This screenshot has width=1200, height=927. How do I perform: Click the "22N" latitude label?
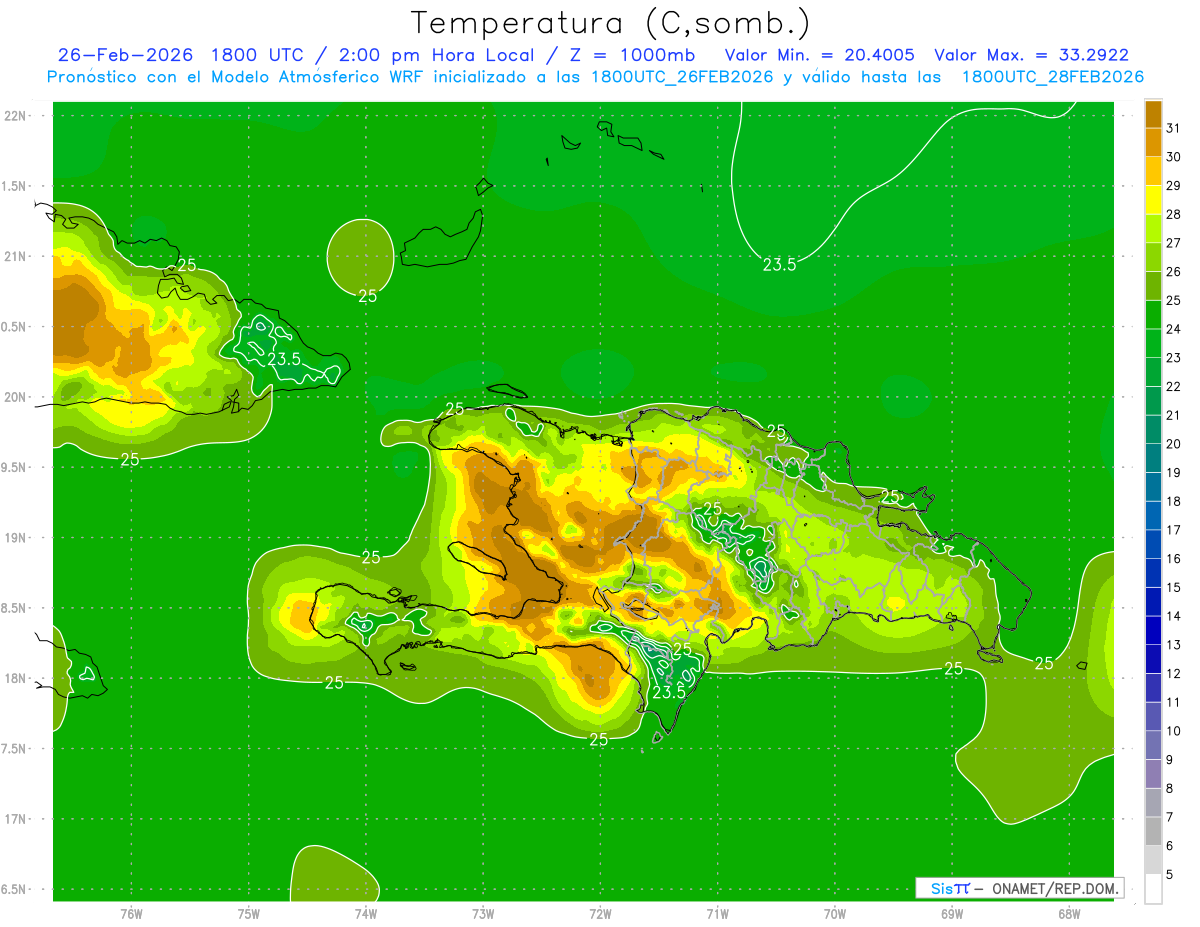pyautogui.click(x=15, y=116)
